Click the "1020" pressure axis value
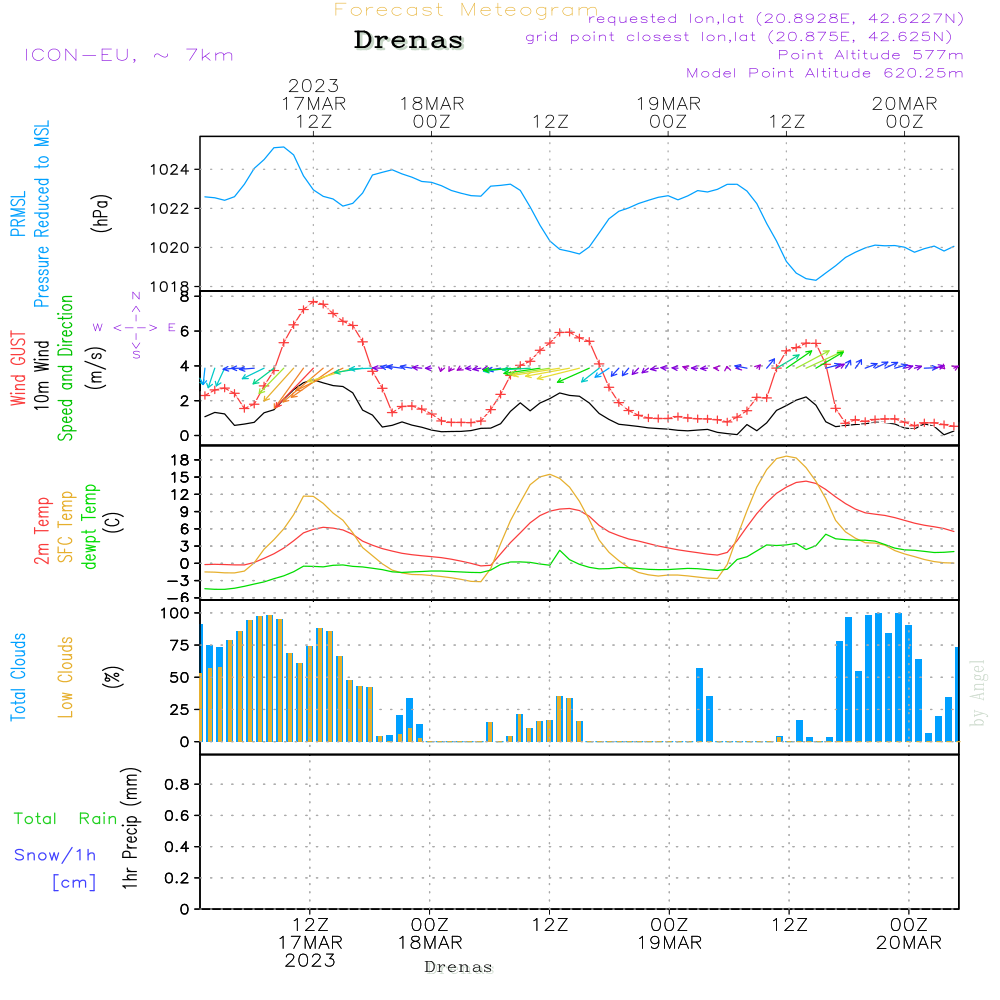The image size is (1000, 1000). (170, 247)
